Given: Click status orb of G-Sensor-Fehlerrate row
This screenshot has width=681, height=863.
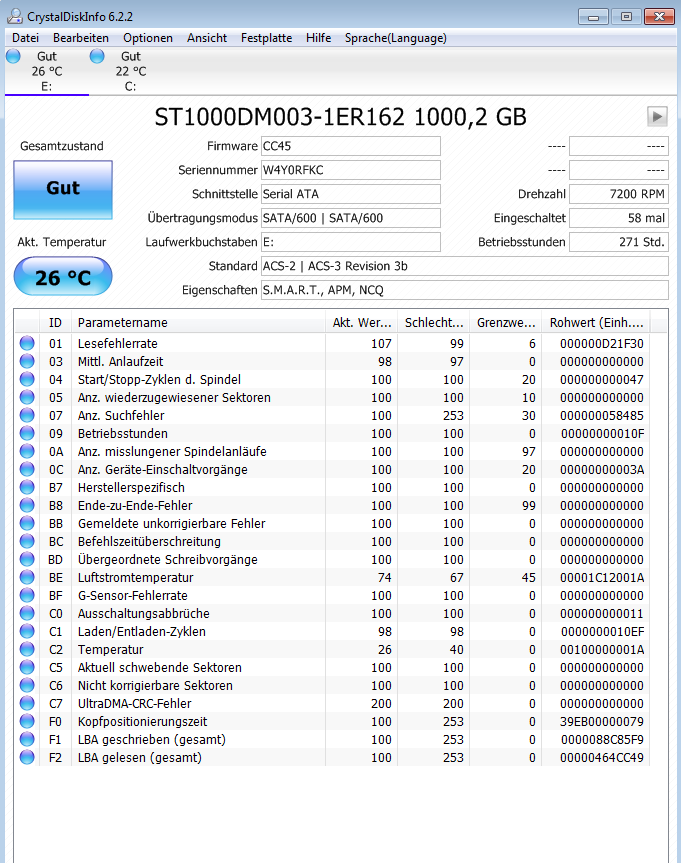Looking at the screenshot, I should coord(27,596).
